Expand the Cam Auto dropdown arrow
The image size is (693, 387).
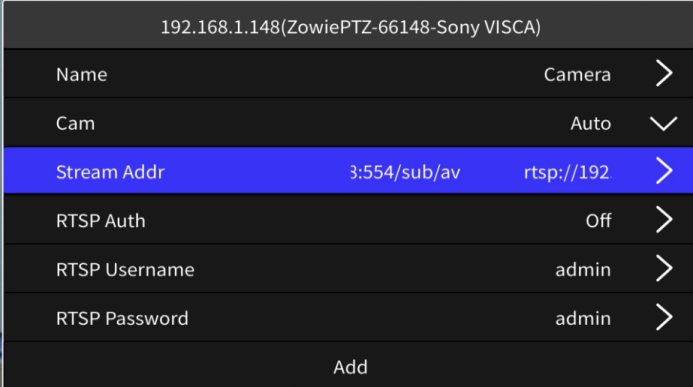click(x=663, y=123)
